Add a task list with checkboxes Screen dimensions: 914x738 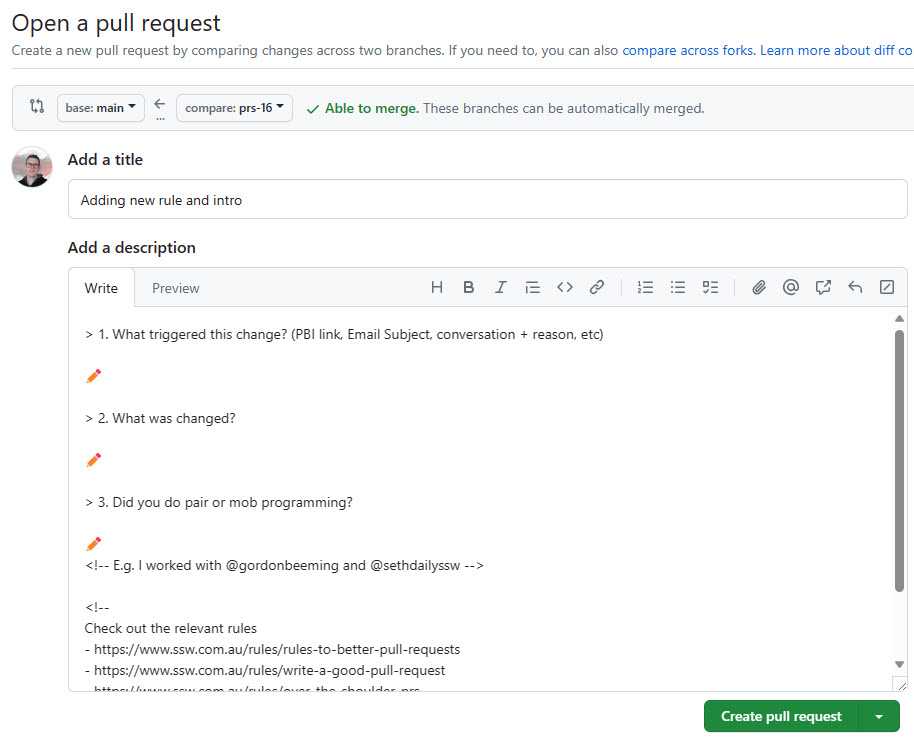(x=710, y=288)
